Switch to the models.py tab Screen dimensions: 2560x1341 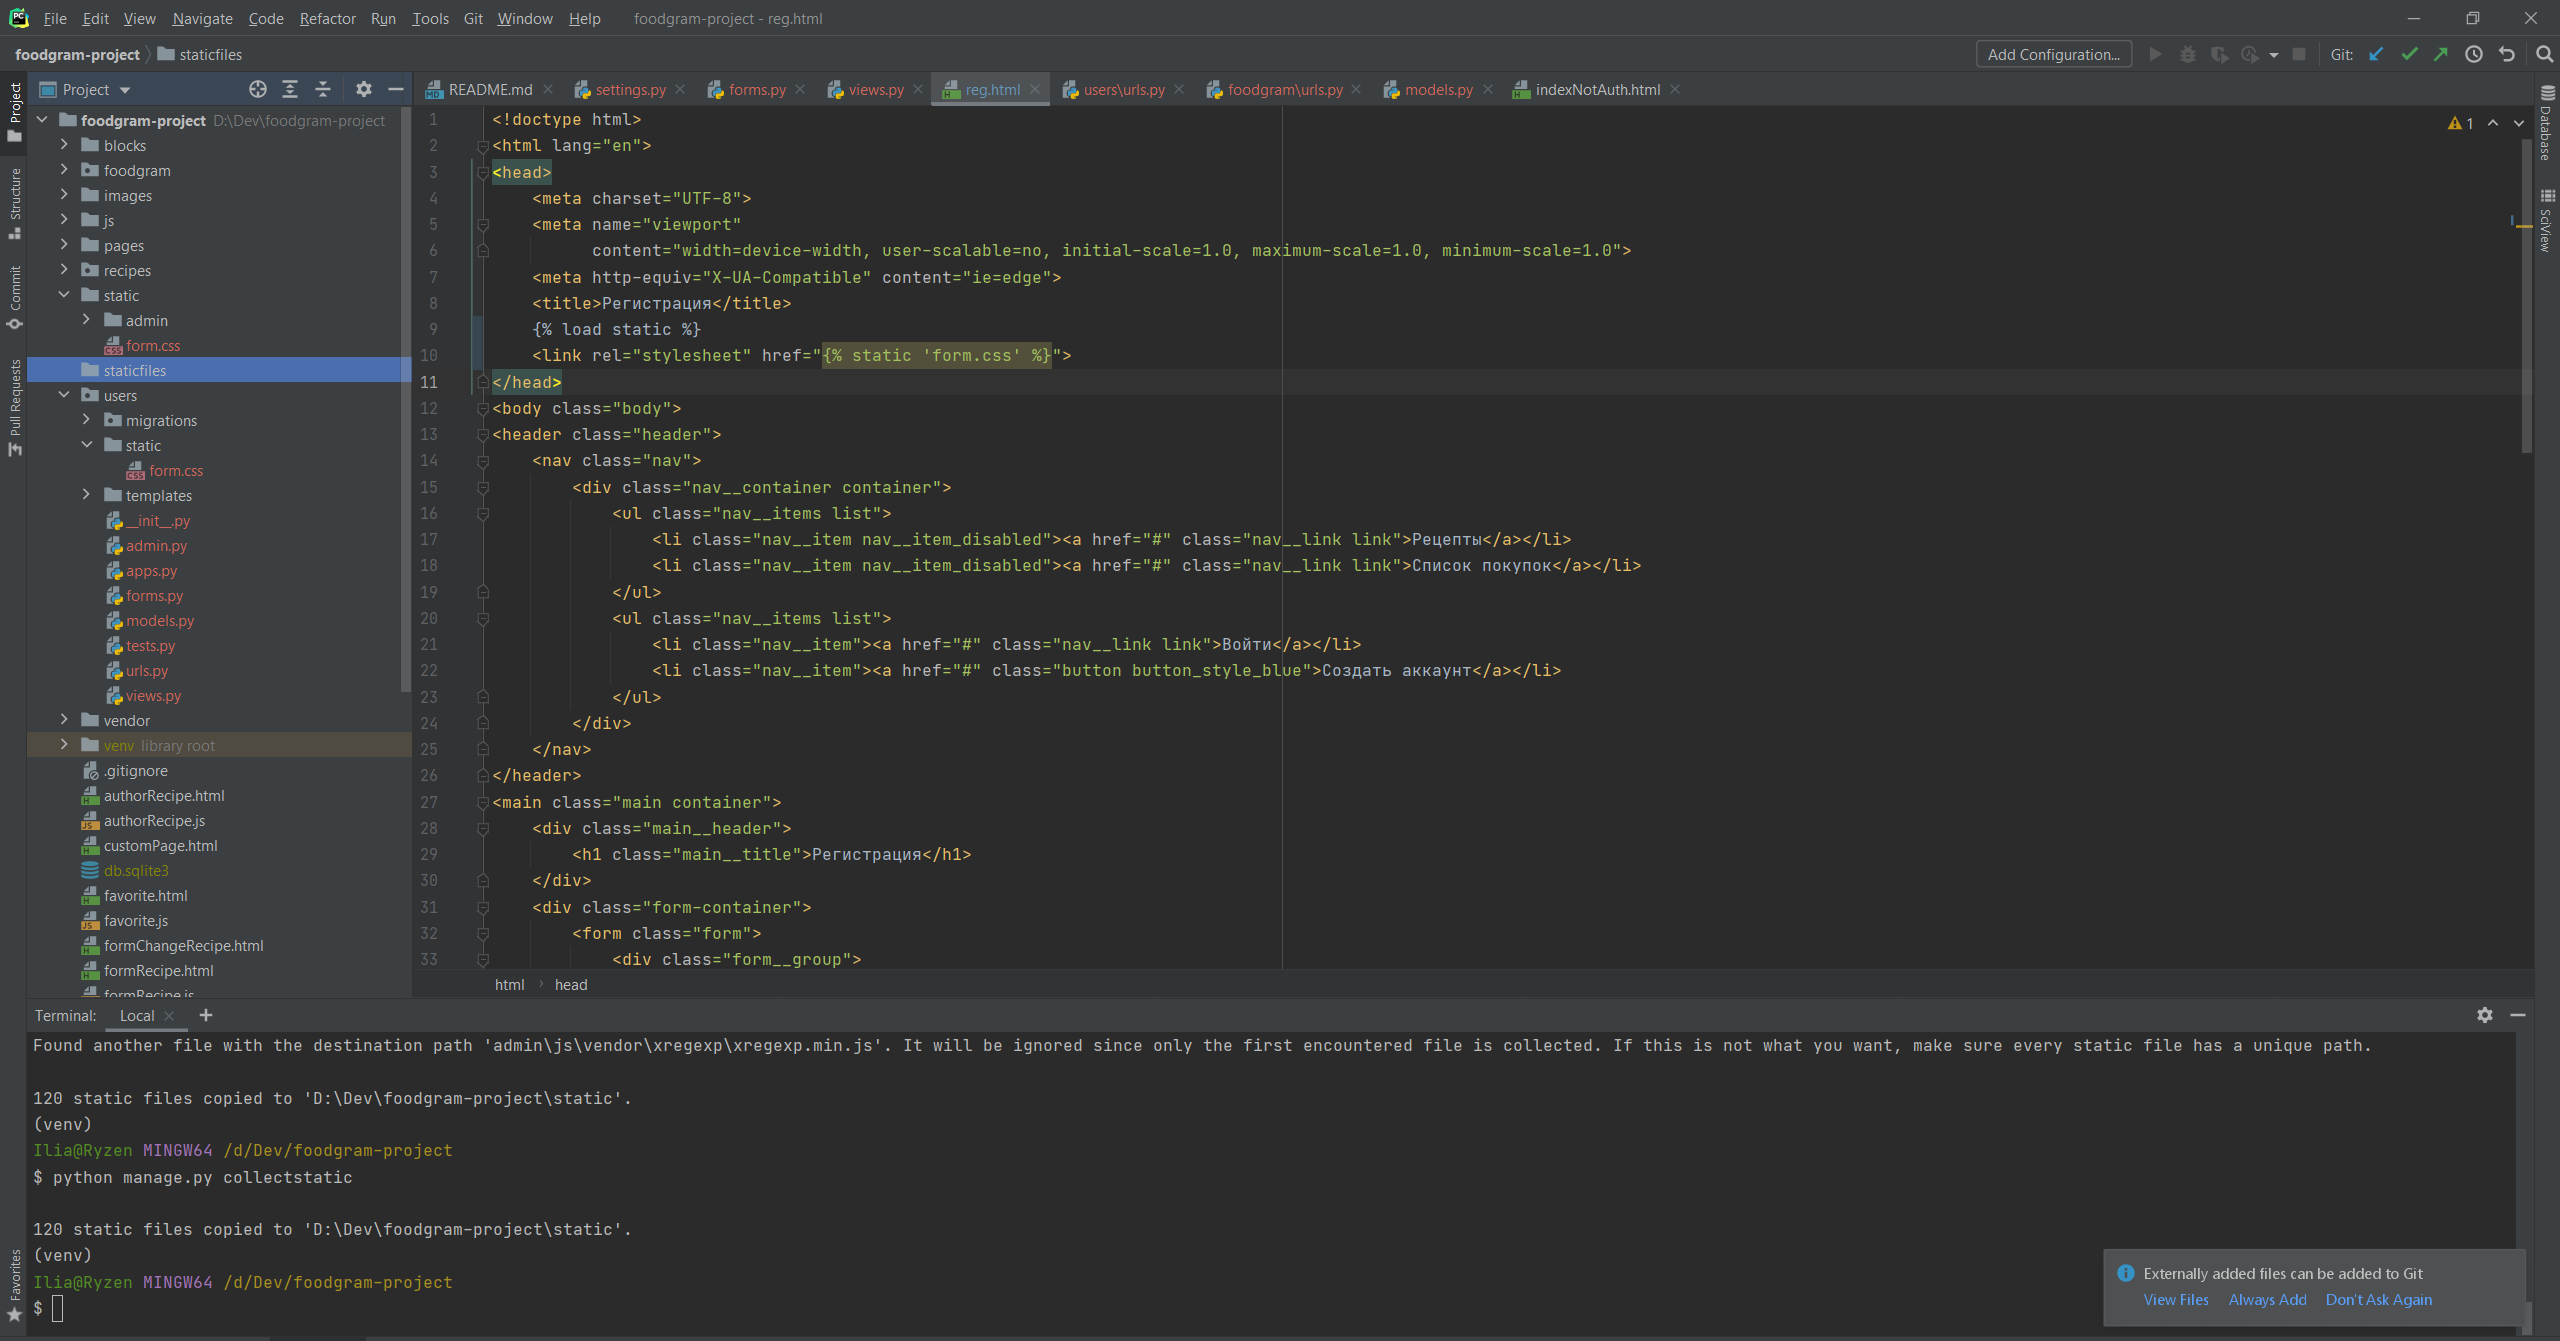click(x=1438, y=89)
